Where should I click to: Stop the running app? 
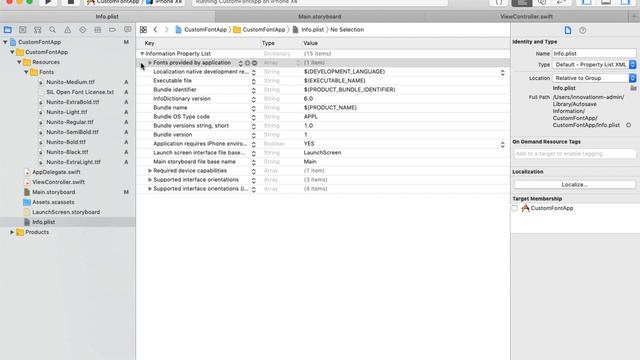[x=71, y=2]
